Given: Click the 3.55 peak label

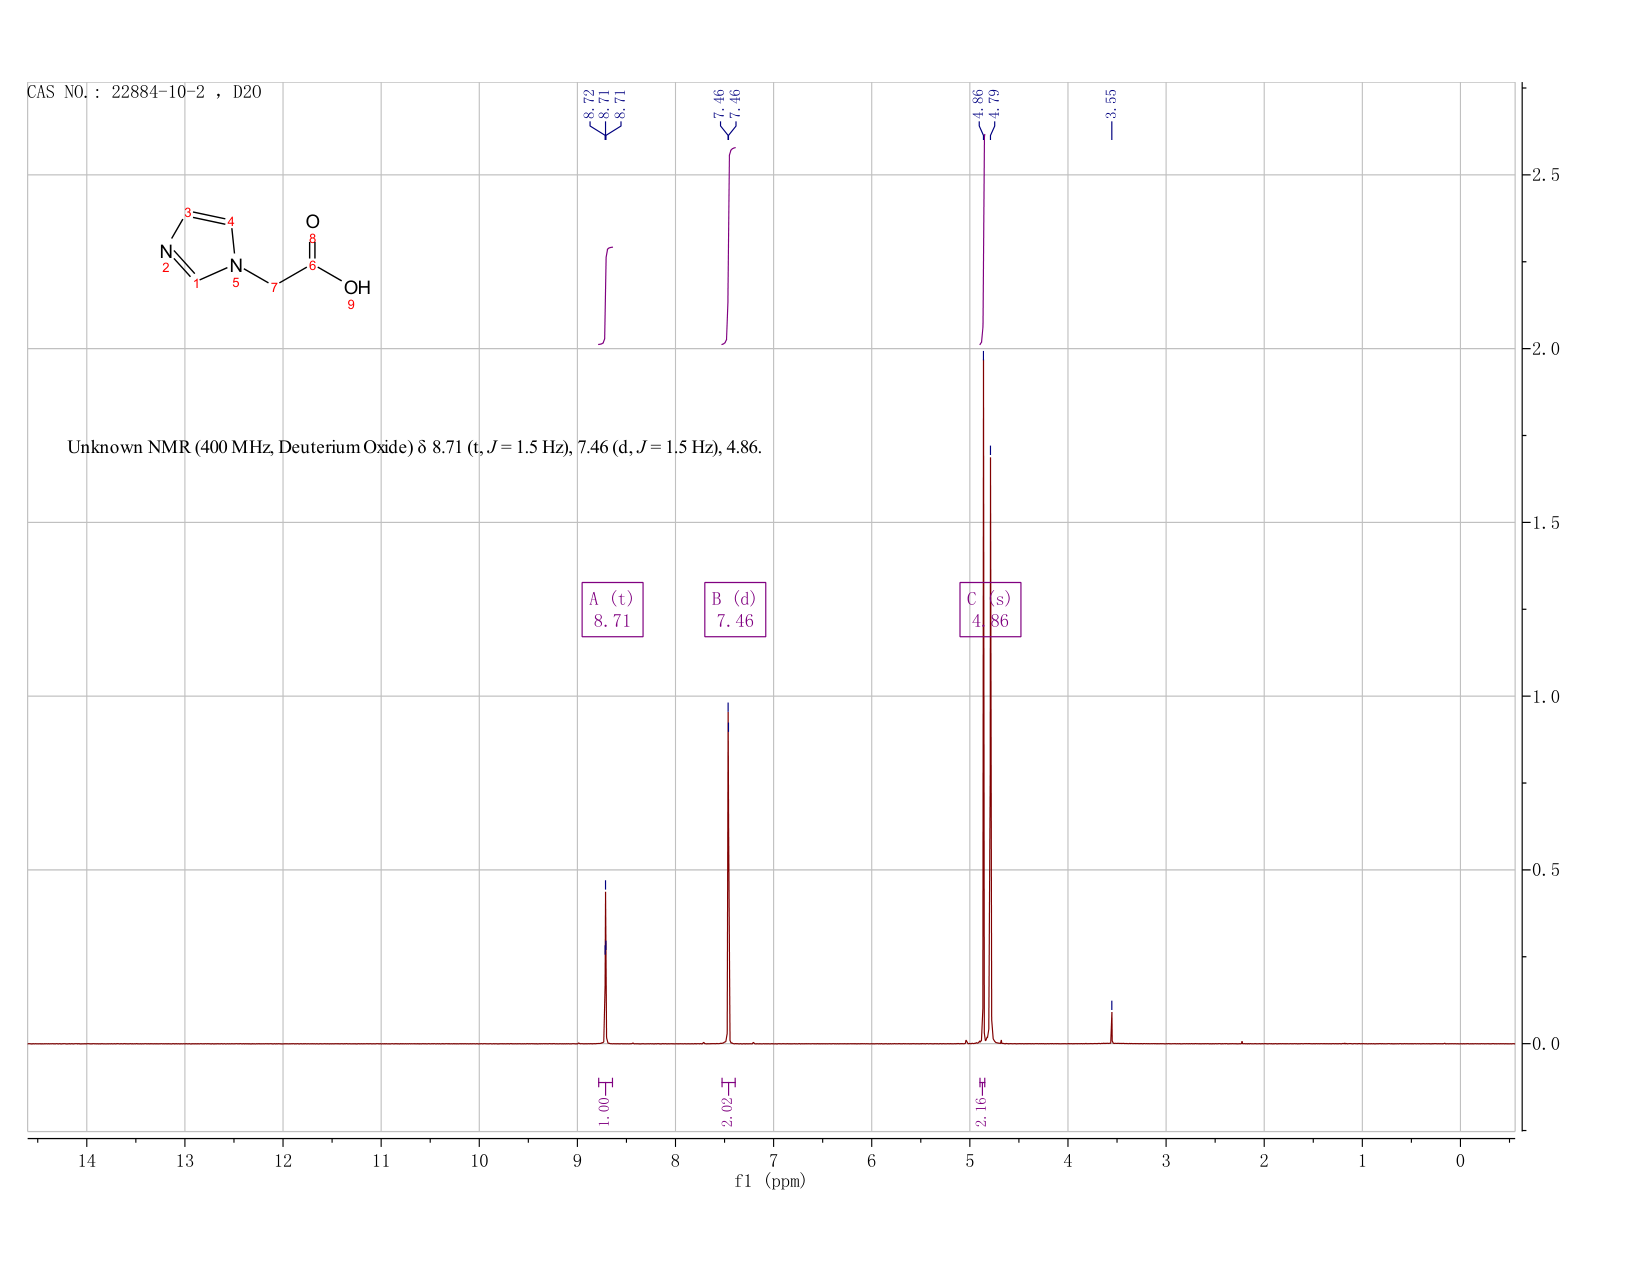Looking at the screenshot, I should point(1111,103).
